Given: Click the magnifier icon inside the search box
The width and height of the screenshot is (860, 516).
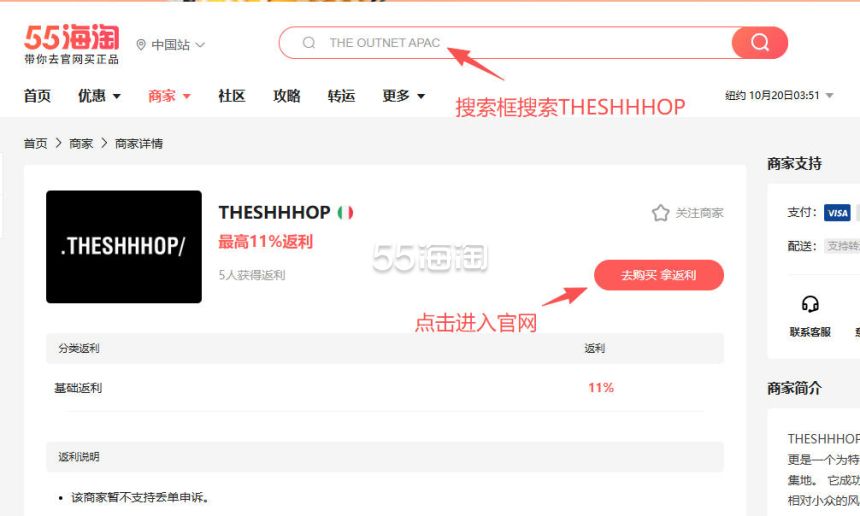Looking at the screenshot, I should tap(309, 42).
